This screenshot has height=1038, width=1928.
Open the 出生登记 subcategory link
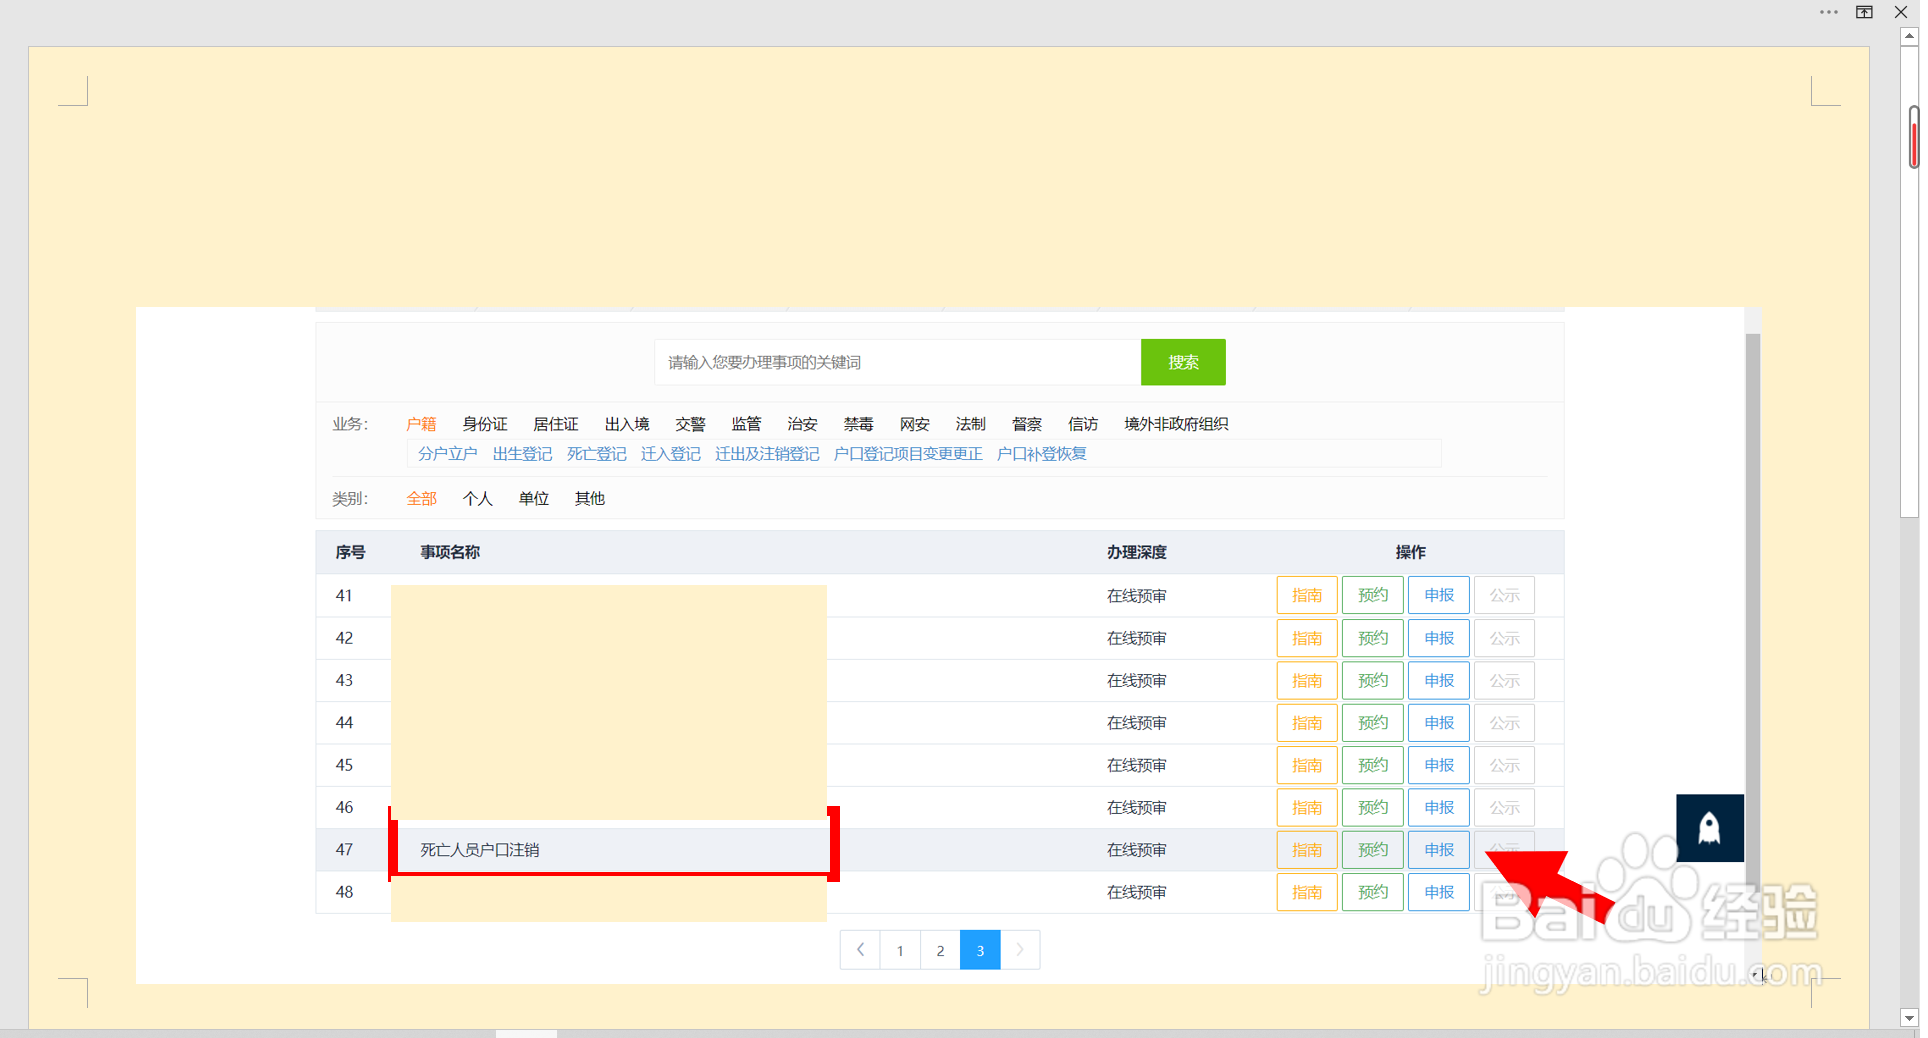[x=522, y=454]
